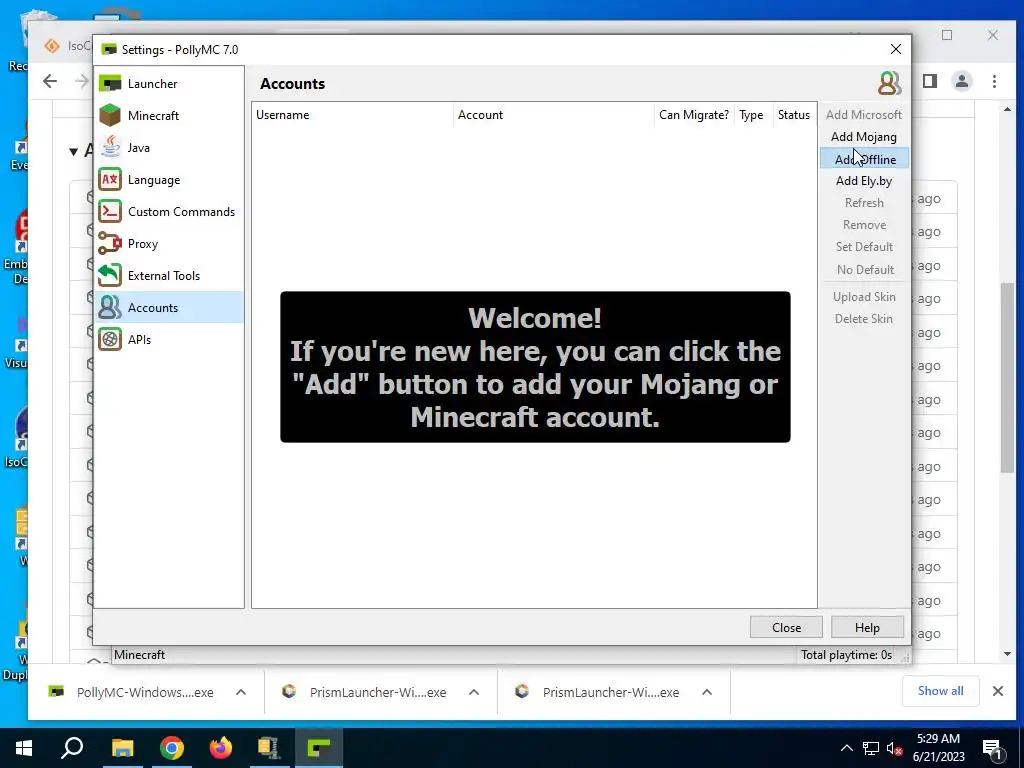Open the APIs settings page
Viewport: 1024px width, 768px height.
[x=169, y=340]
